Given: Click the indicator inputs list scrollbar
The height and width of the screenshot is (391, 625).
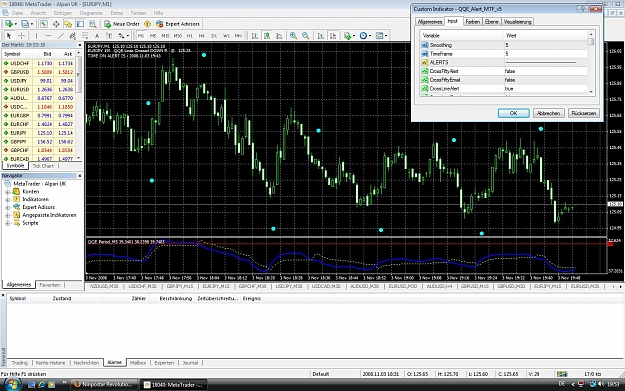Looking at the screenshot, I should click(x=591, y=63).
